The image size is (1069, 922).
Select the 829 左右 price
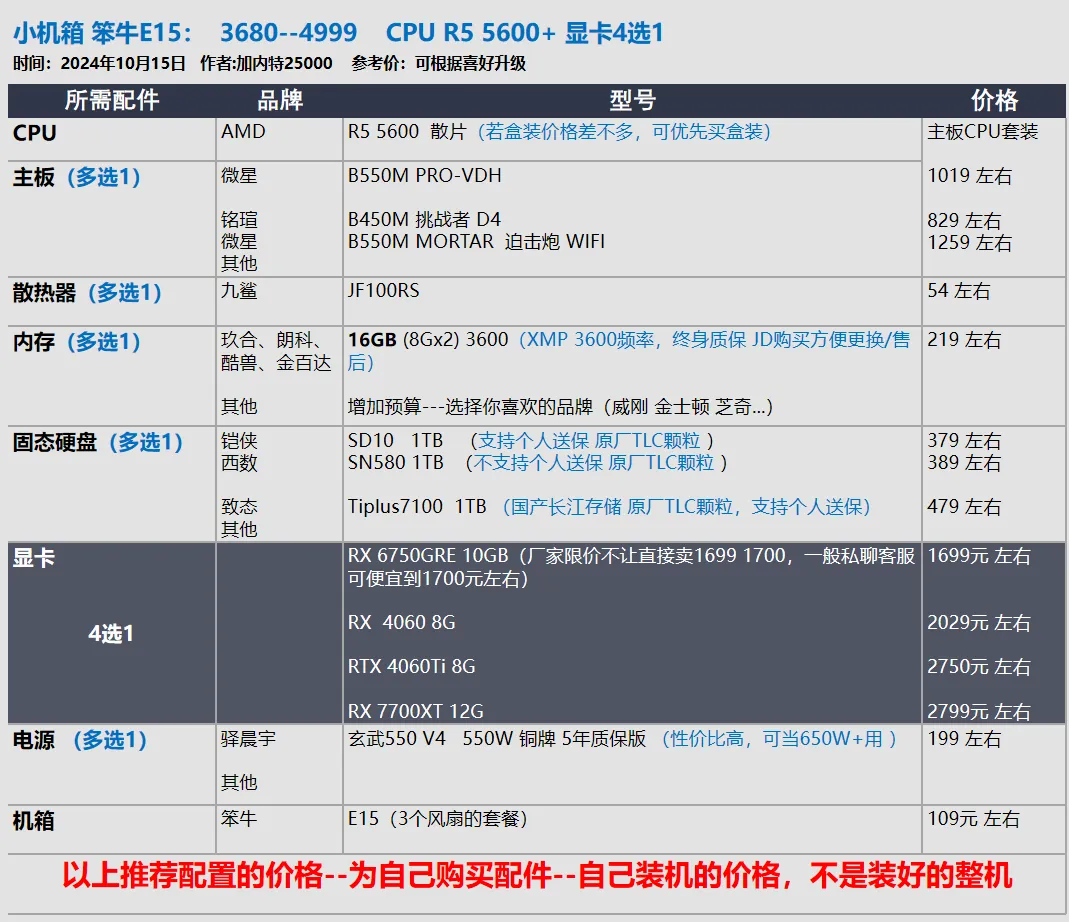[964, 220]
